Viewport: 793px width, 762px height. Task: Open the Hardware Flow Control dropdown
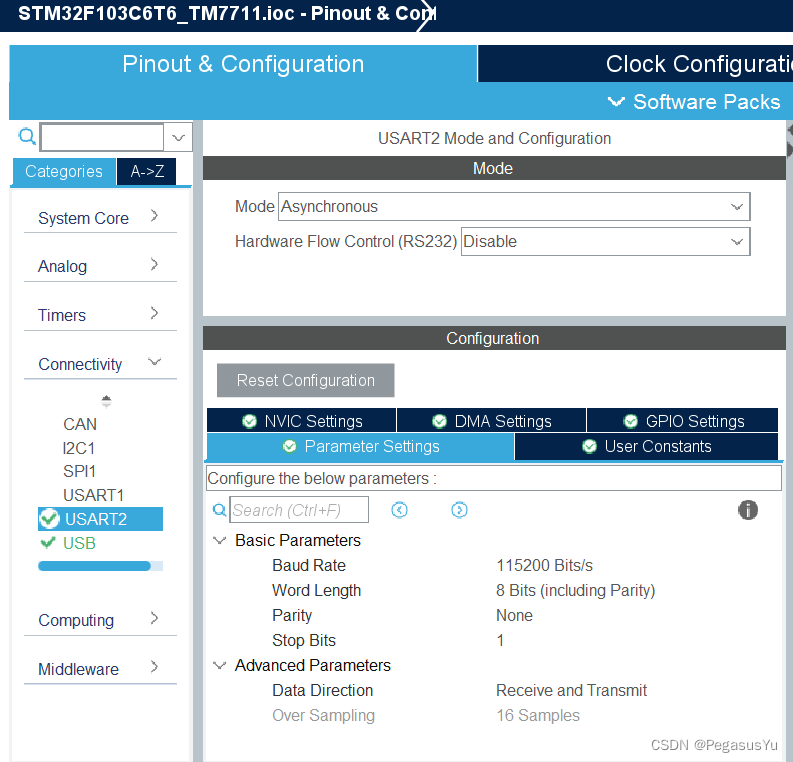tap(605, 242)
